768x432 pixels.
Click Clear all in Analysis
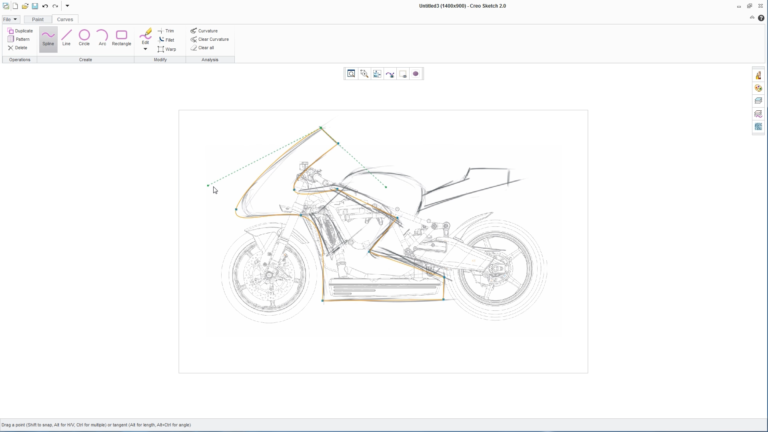[x=202, y=48]
